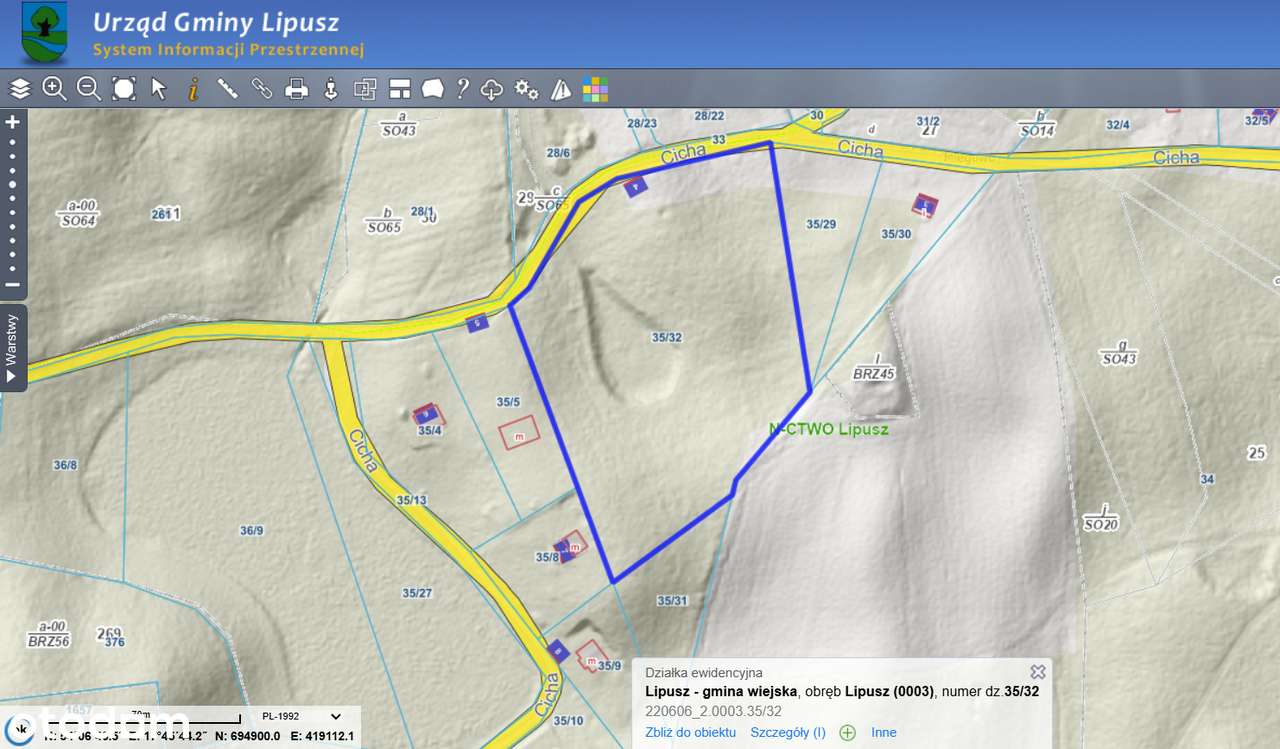Viewport: 1280px width, 749px height.
Task: Click parcel label 35/29 on the map
Action: tap(821, 224)
